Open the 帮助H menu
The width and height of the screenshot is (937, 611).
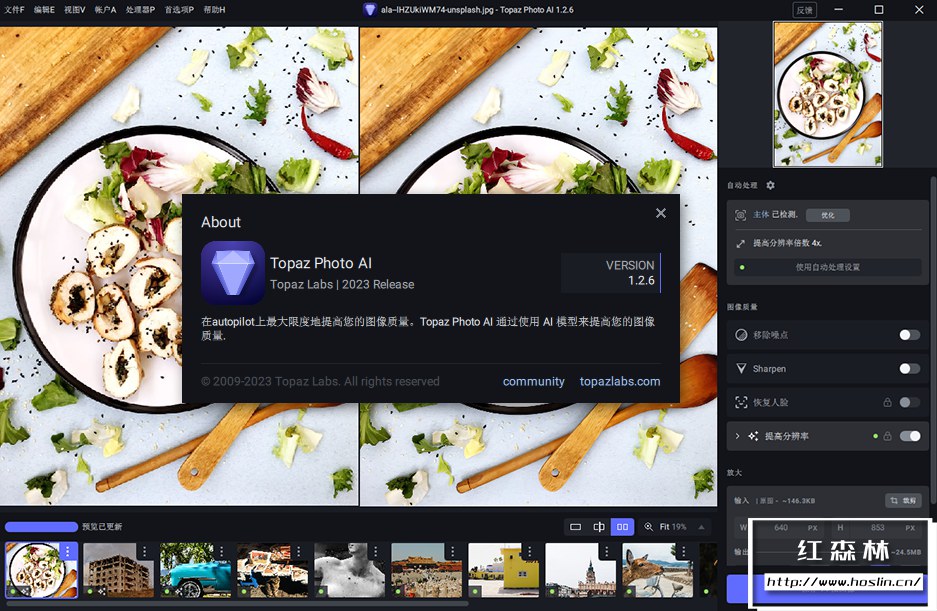[x=215, y=10]
